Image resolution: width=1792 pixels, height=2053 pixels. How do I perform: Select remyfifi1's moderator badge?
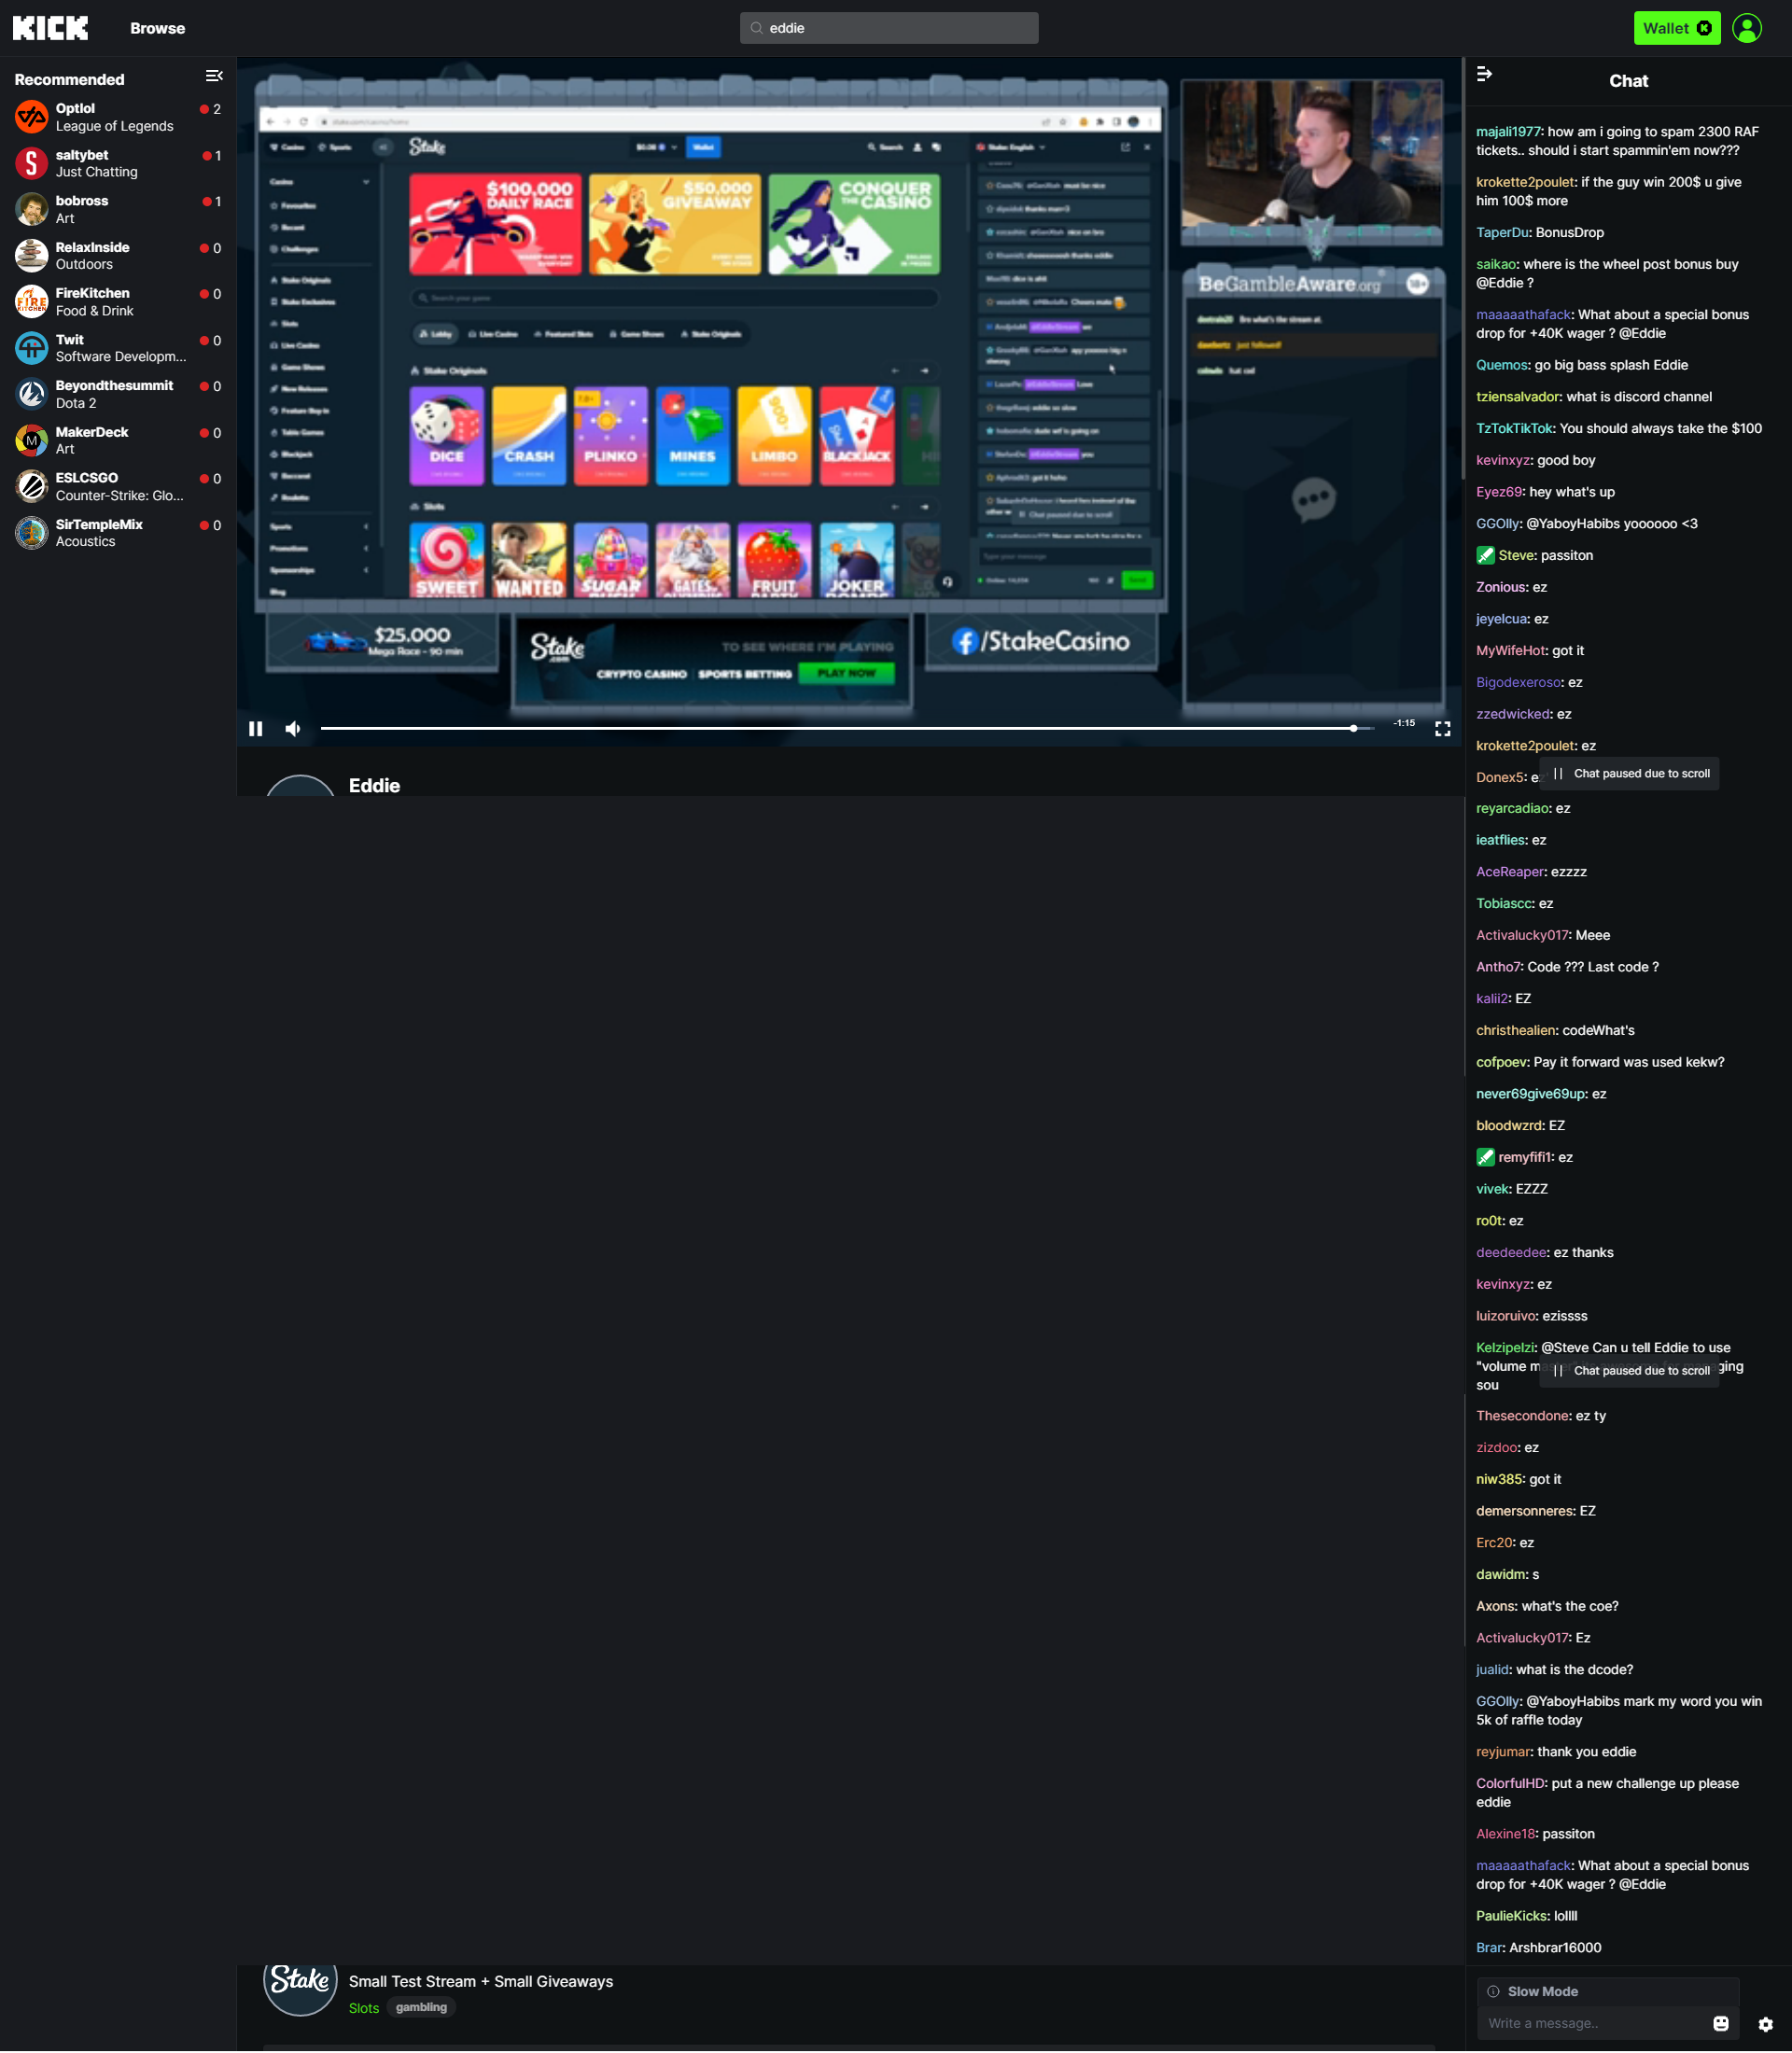[1485, 1157]
